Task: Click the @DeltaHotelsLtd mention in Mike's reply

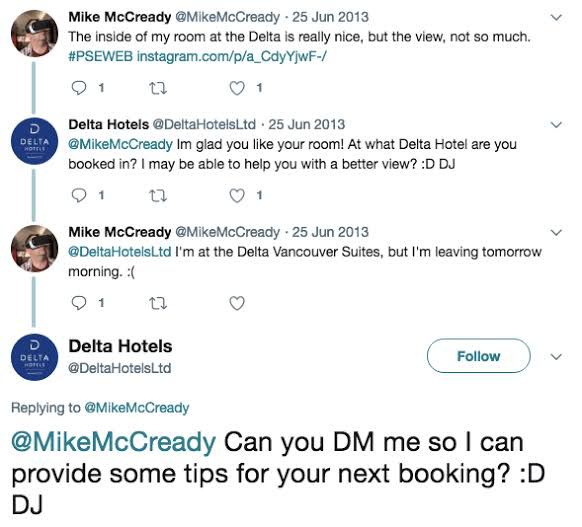Action: 120,252
